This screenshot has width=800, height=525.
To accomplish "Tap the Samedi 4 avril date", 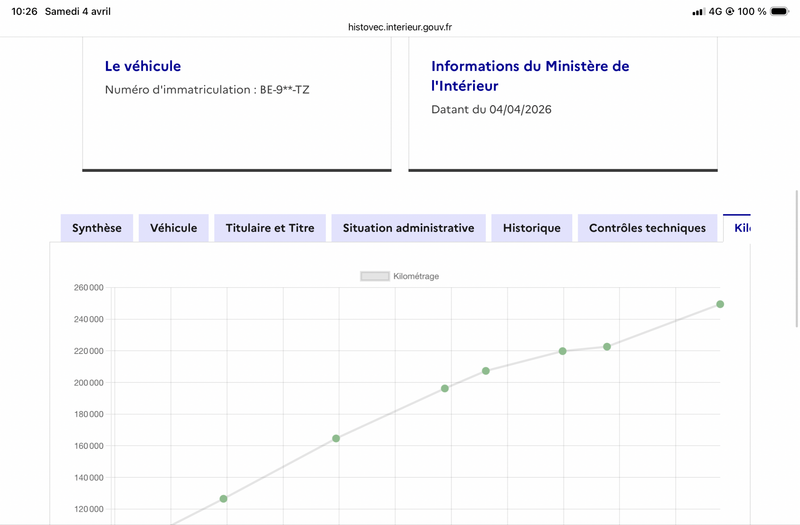I will pyautogui.click(x=78, y=11).
